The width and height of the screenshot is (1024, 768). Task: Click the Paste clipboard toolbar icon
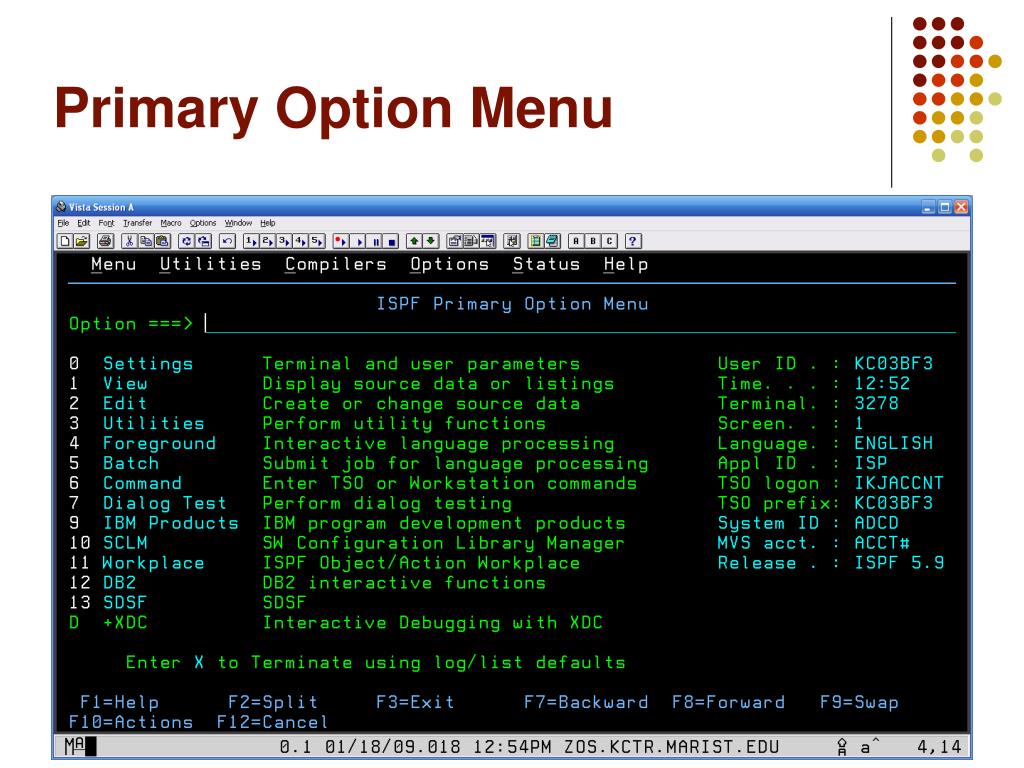coord(162,242)
